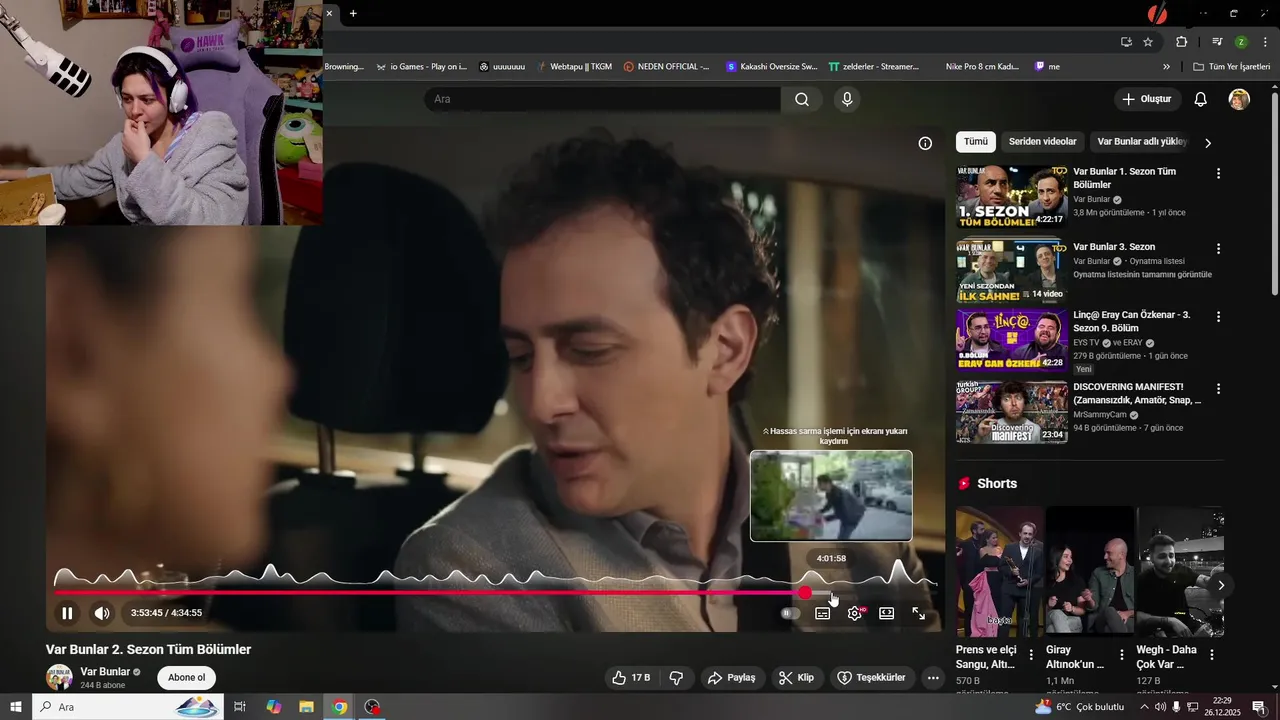Open Linç@ Eray Can Özkenar video title
Viewport: 1280px width, 720px height.
[x=1132, y=321]
